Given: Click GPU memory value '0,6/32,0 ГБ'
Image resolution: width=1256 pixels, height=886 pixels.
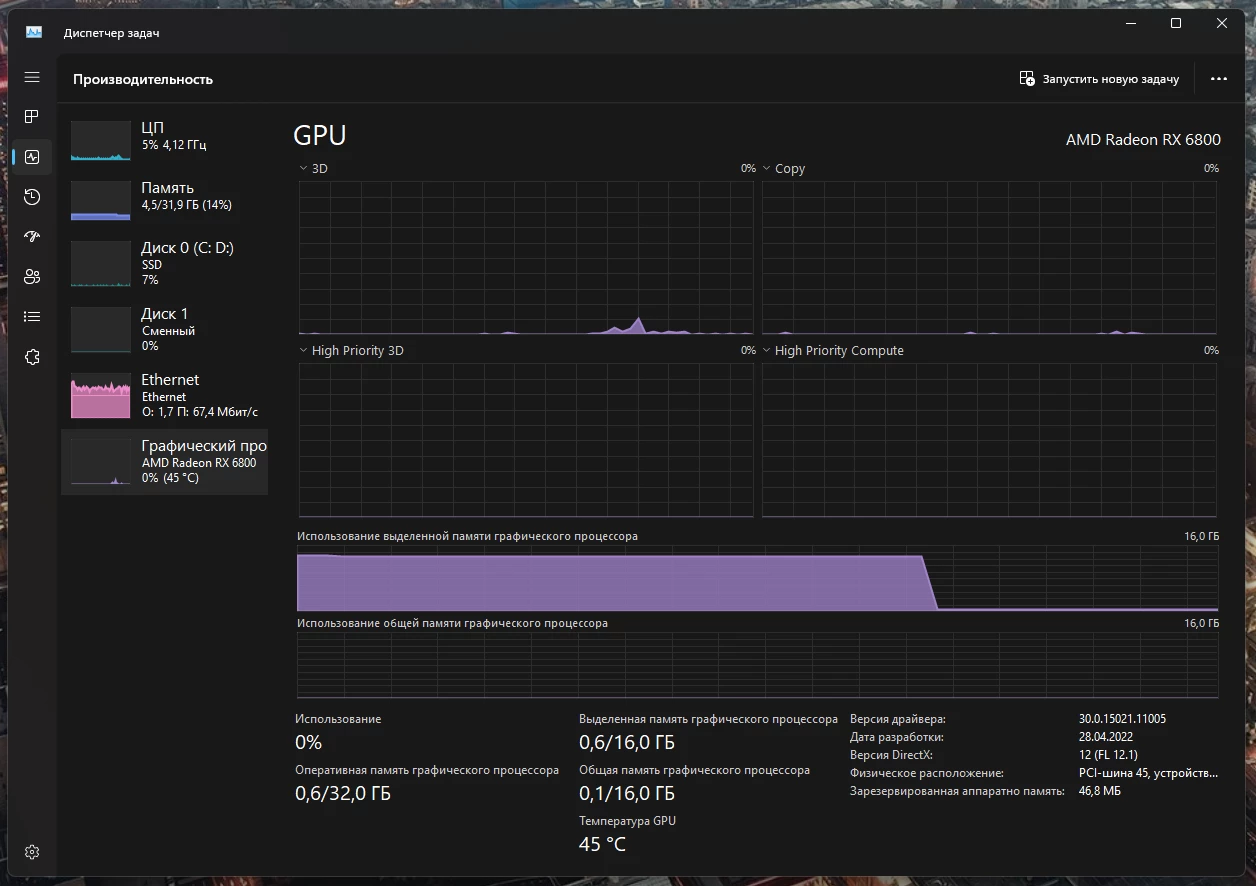Looking at the screenshot, I should coord(343,794).
